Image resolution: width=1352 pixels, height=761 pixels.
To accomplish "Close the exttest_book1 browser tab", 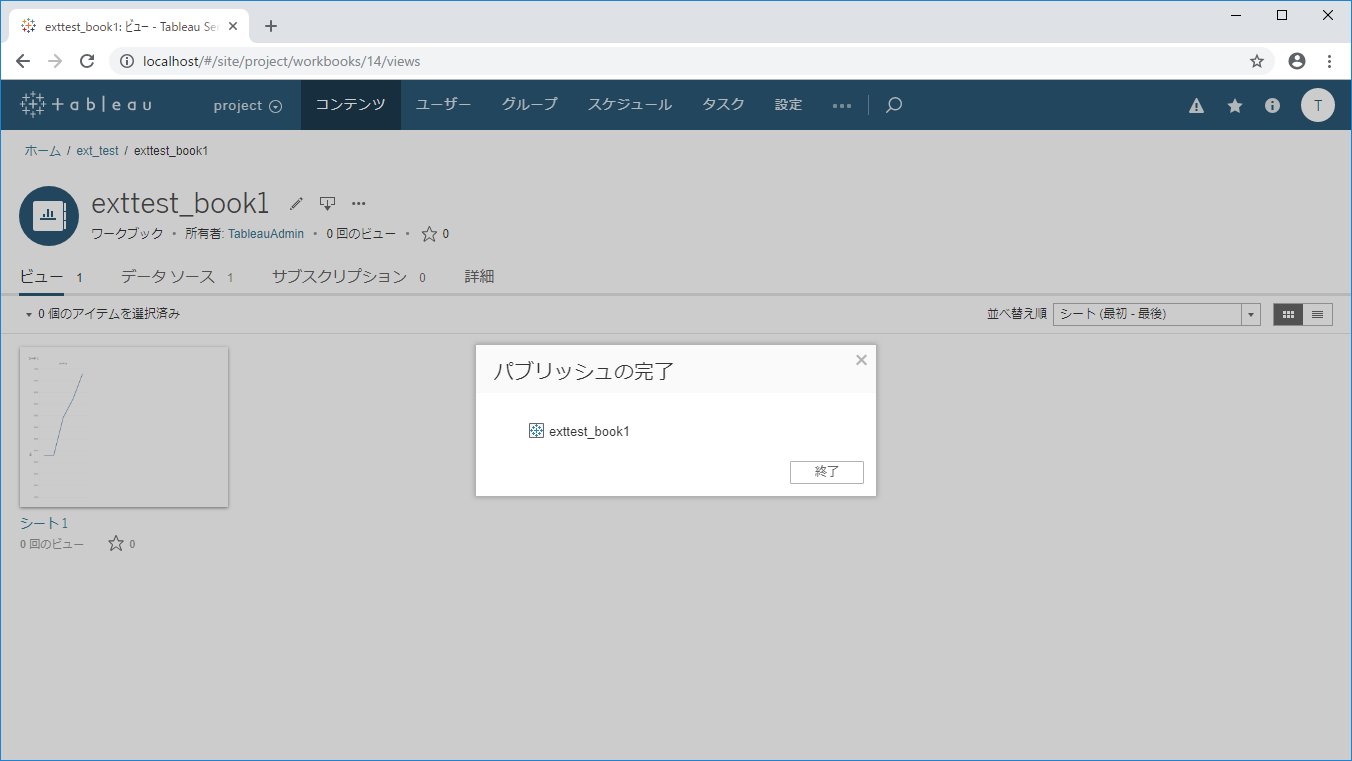I will tap(233, 26).
